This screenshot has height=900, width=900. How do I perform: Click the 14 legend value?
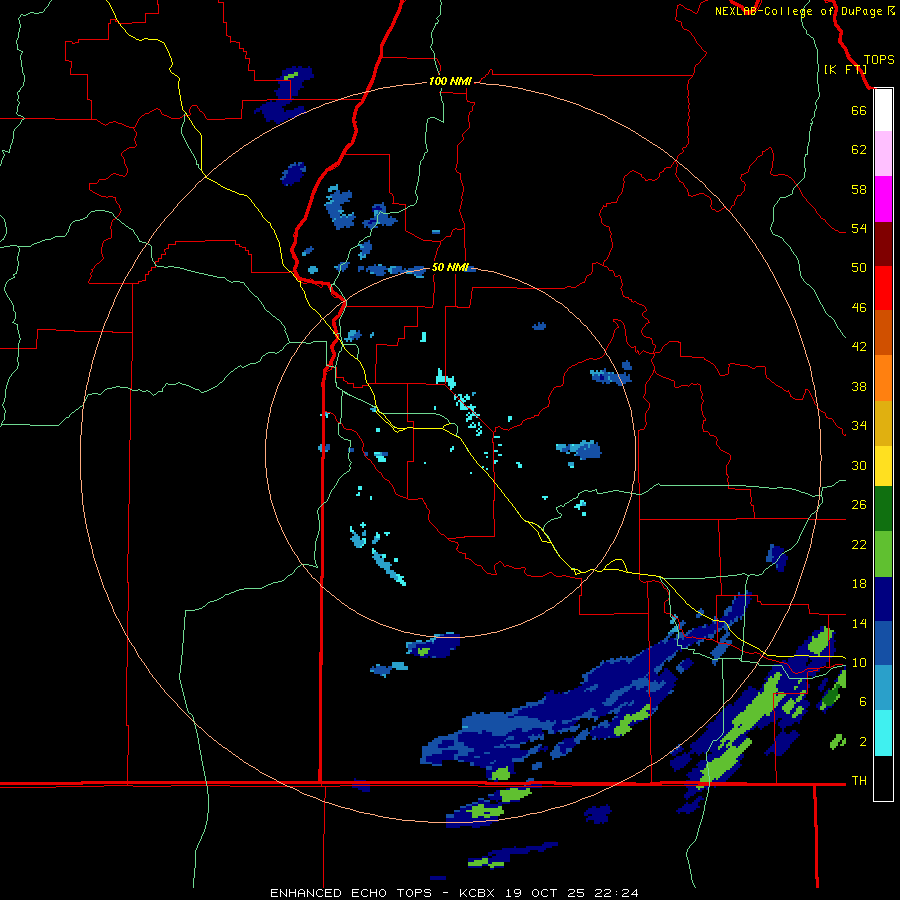click(859, 623)
